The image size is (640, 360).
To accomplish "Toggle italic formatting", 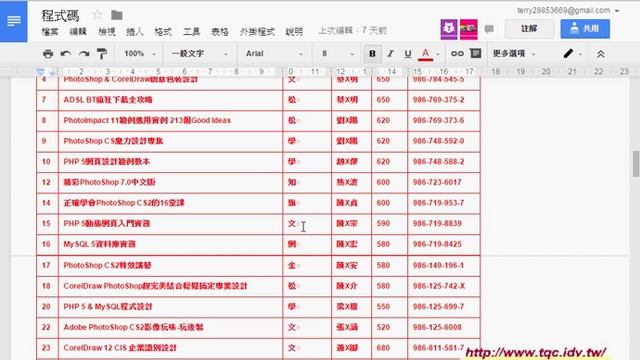I will (x=390, y=53).
